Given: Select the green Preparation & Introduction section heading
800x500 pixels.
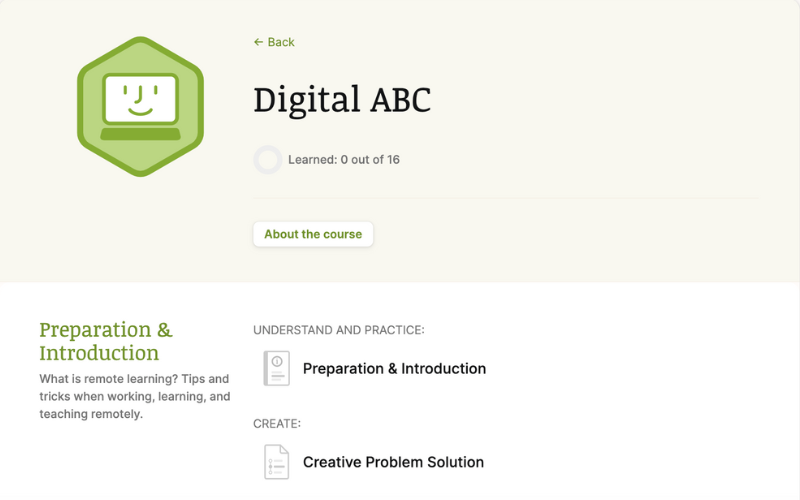Looking at the screenshot, I should 106,341.
